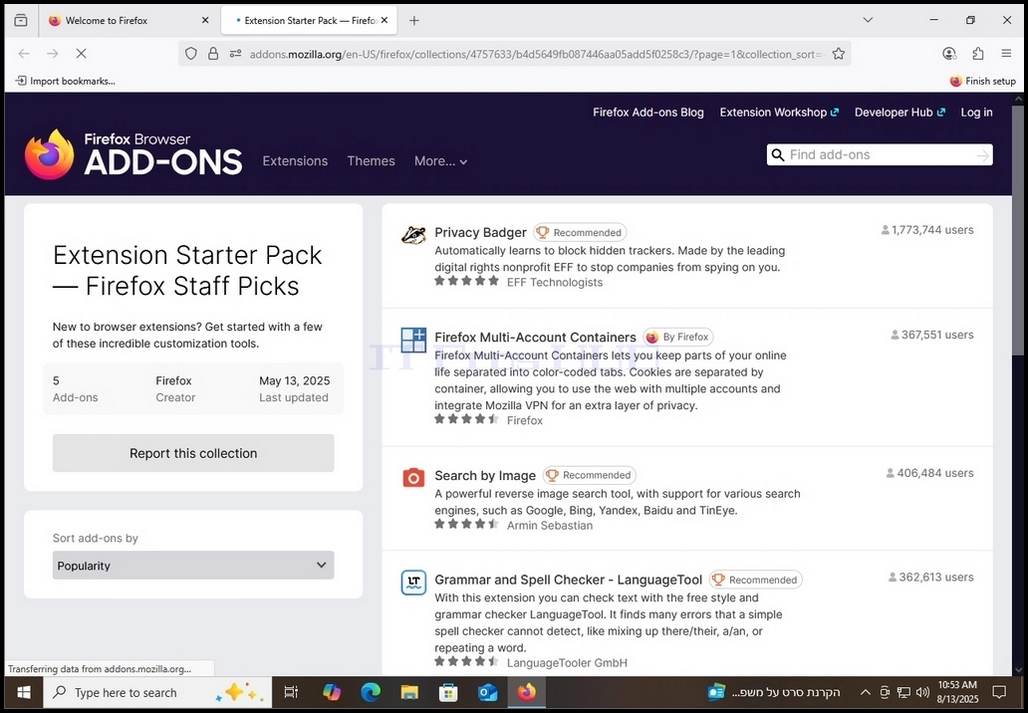Switch to the Welcome to Firefox tab

pyautogui.click(x=128, y=20)
